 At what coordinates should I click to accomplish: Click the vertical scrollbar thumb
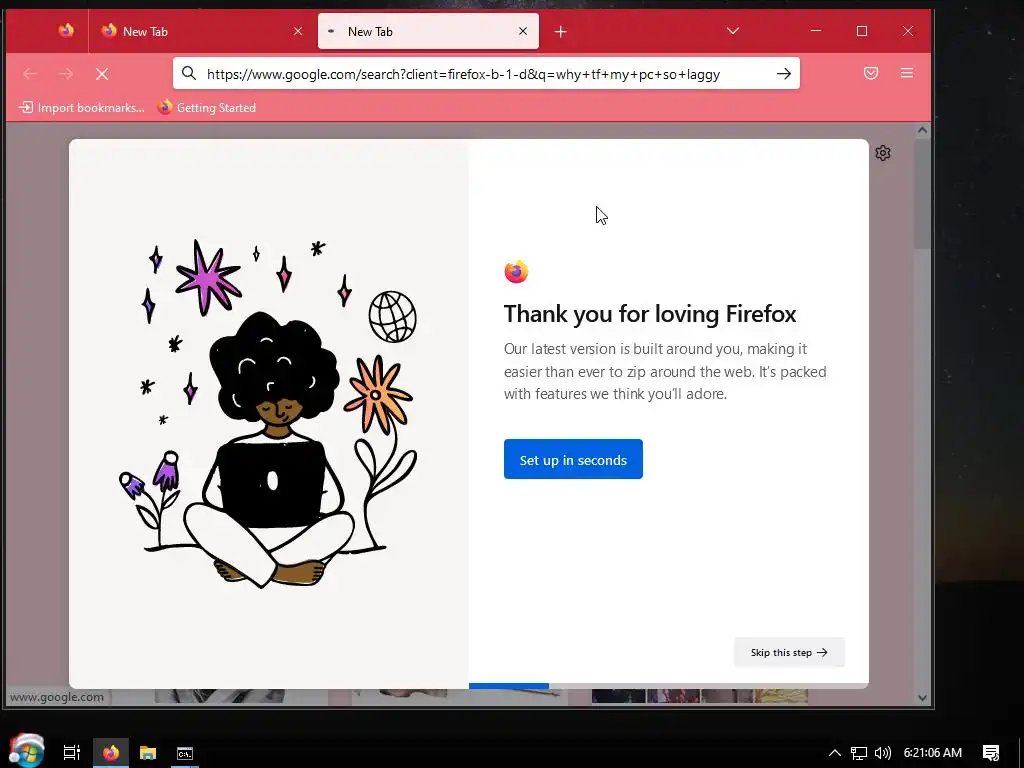921,194
